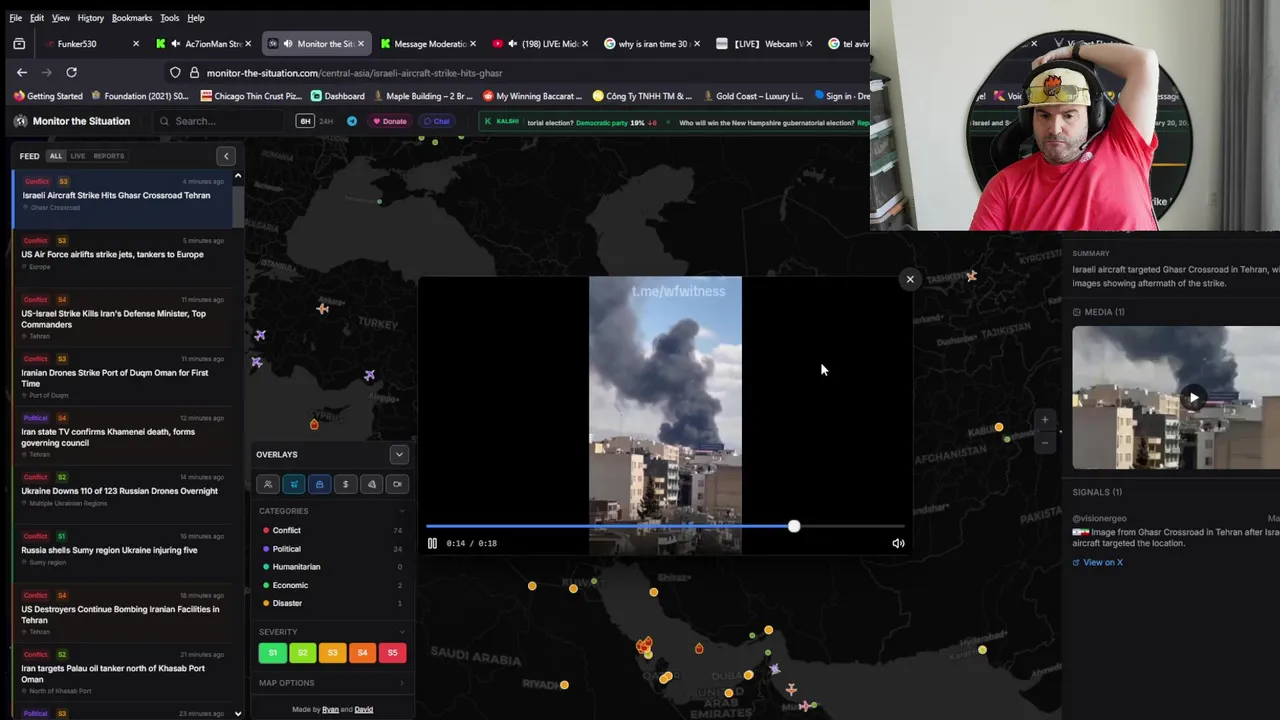This screenshot has height=720, width=1280.
Task: Open the Bookmarks menu
Action: pos(132,18)
